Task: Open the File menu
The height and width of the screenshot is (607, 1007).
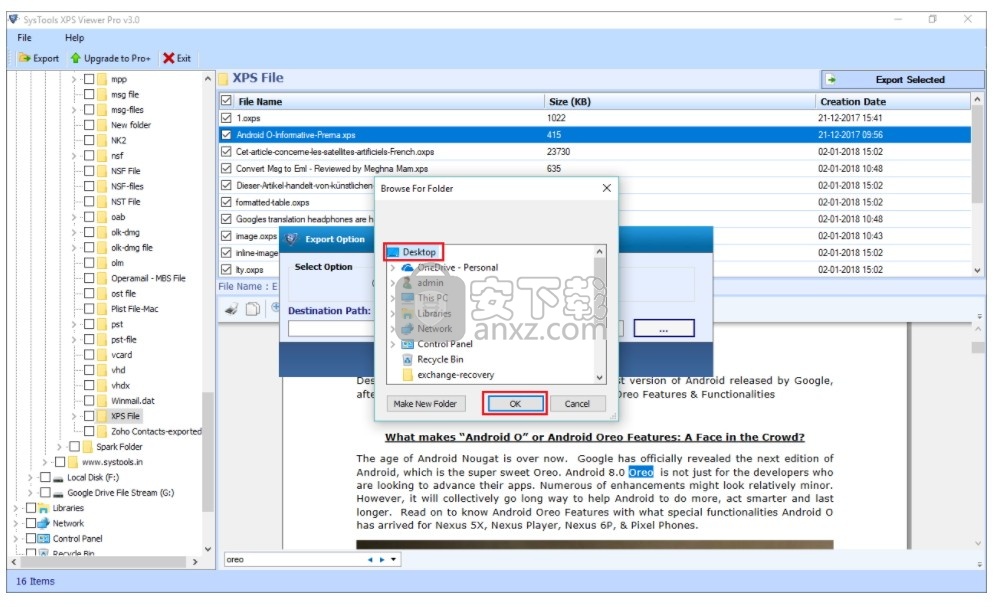Action: (24, 38)
